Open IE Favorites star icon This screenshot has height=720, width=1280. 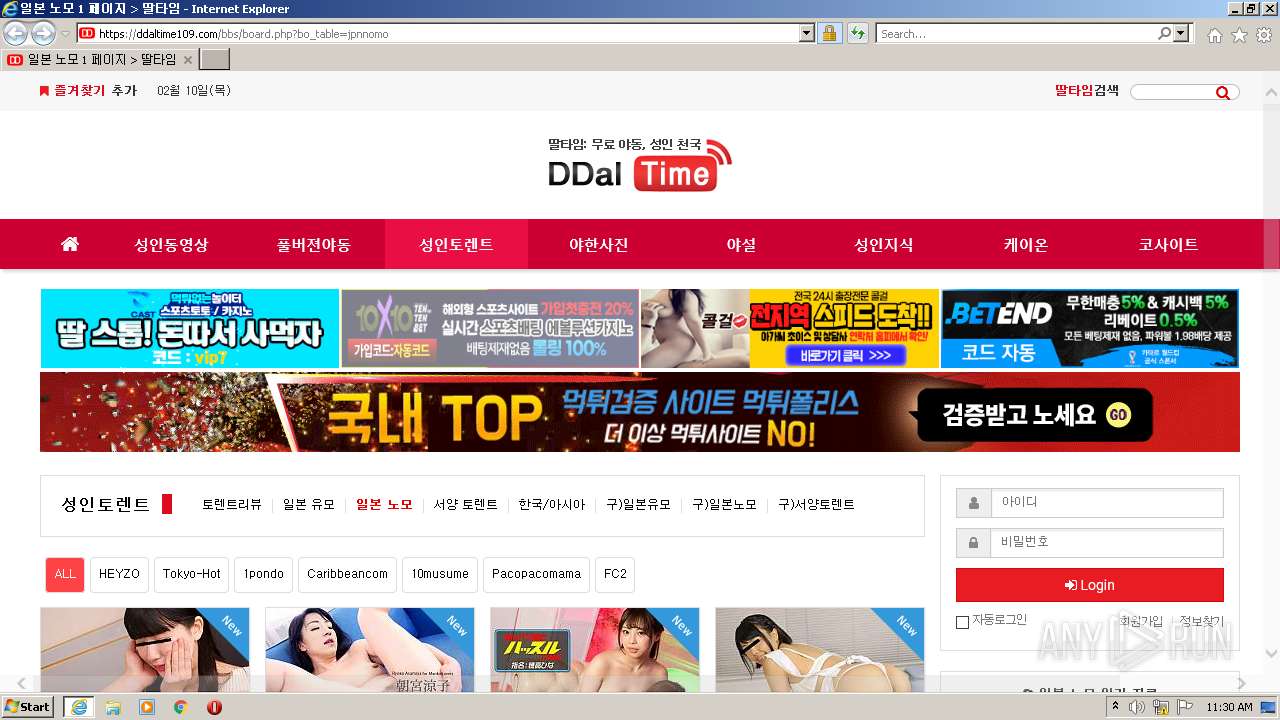tap(1239, 35)
